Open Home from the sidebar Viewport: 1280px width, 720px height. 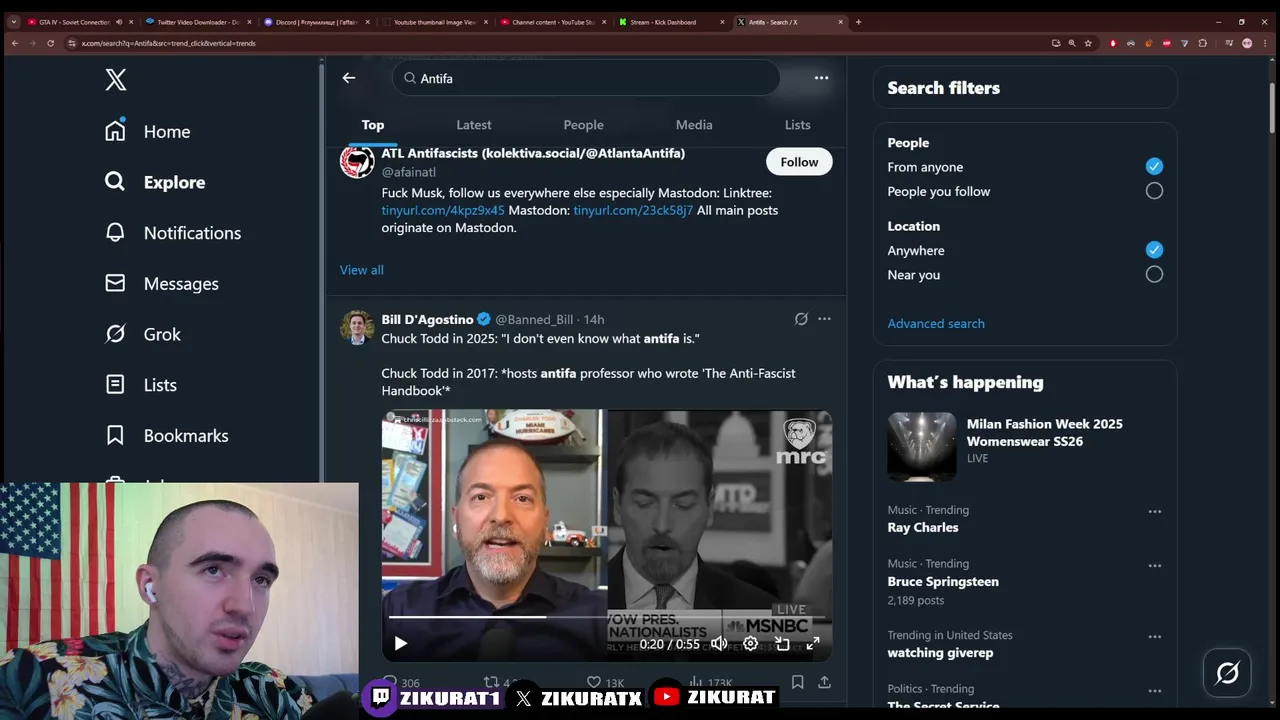(148, 131)
